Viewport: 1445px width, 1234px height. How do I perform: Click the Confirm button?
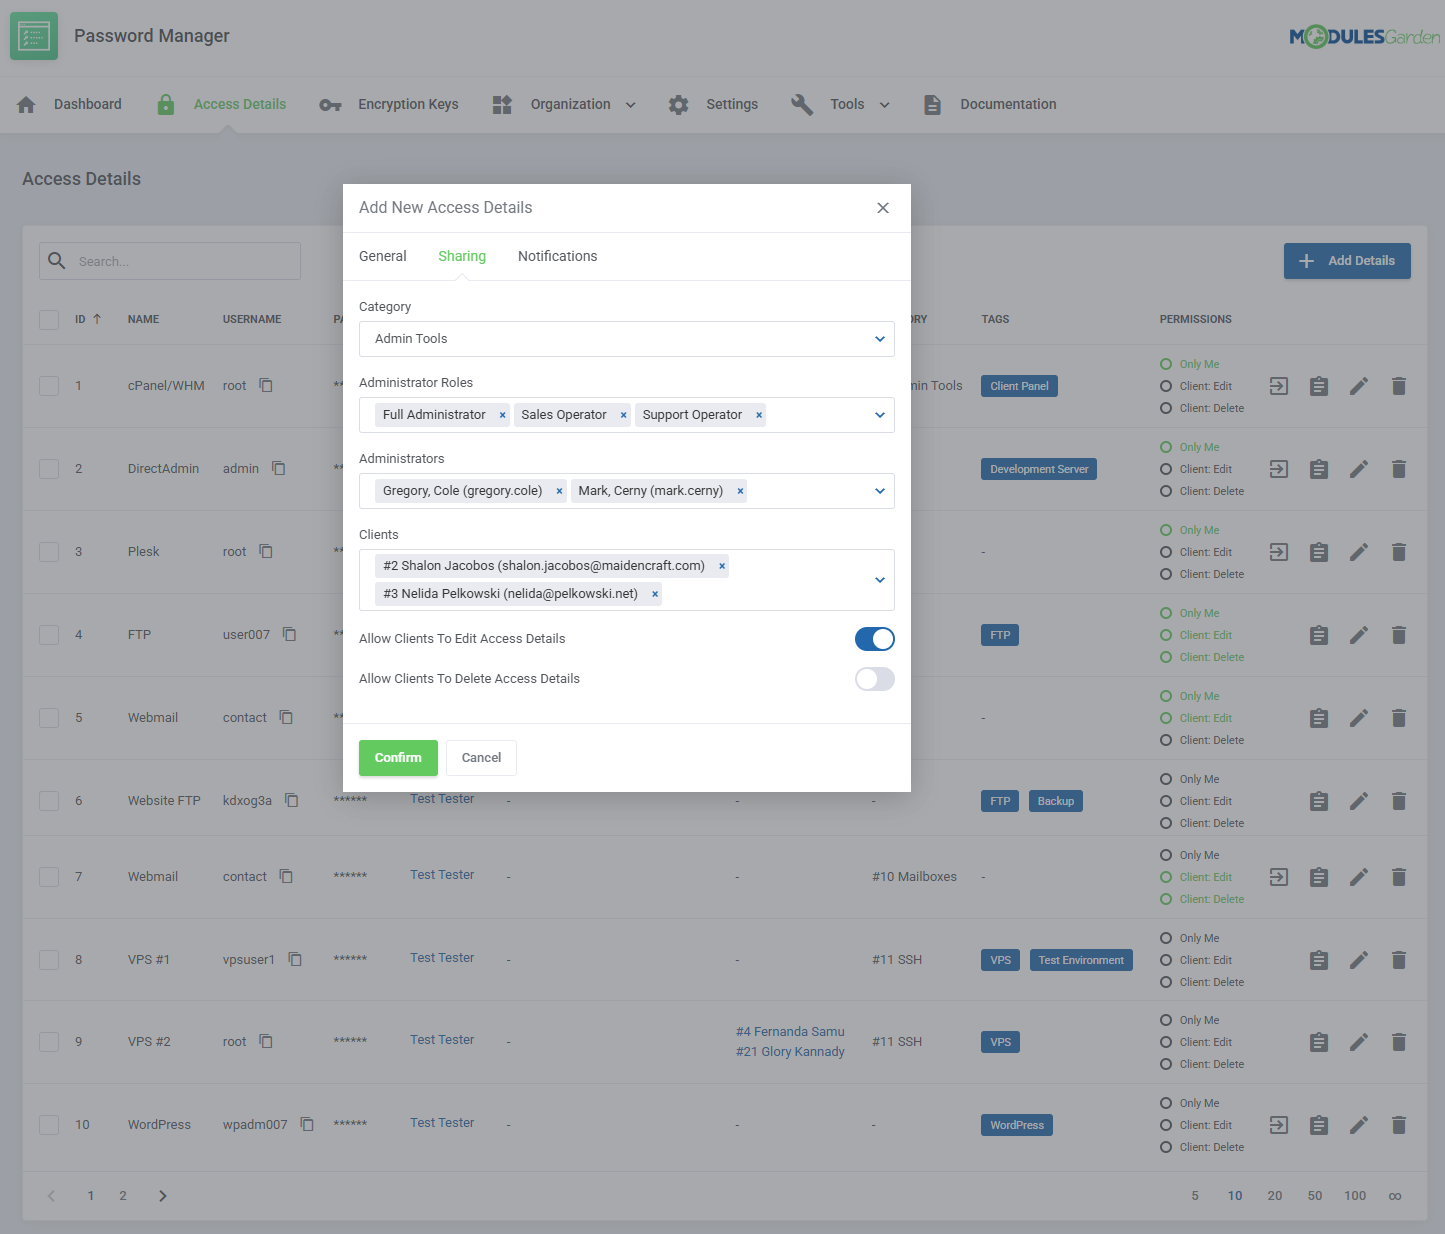pyautogui.click(x=398, y=758)
